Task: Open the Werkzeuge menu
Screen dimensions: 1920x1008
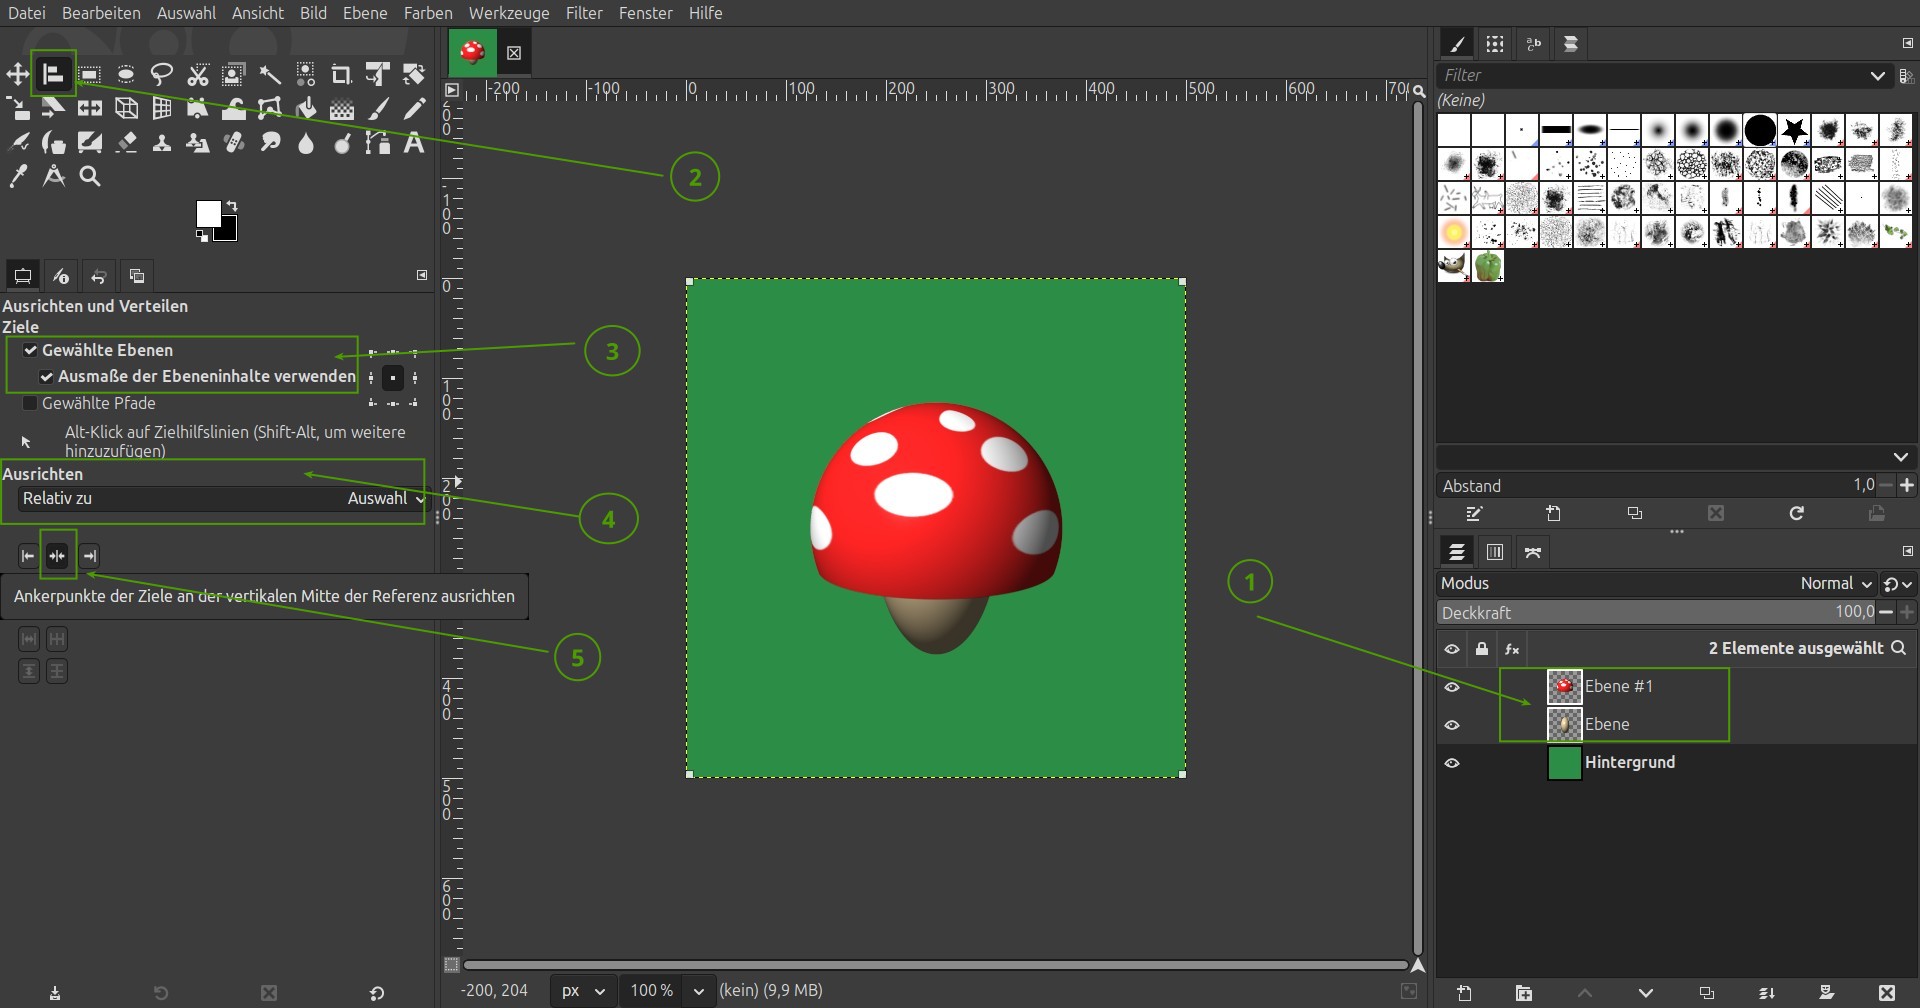Action: pos(509,13)
